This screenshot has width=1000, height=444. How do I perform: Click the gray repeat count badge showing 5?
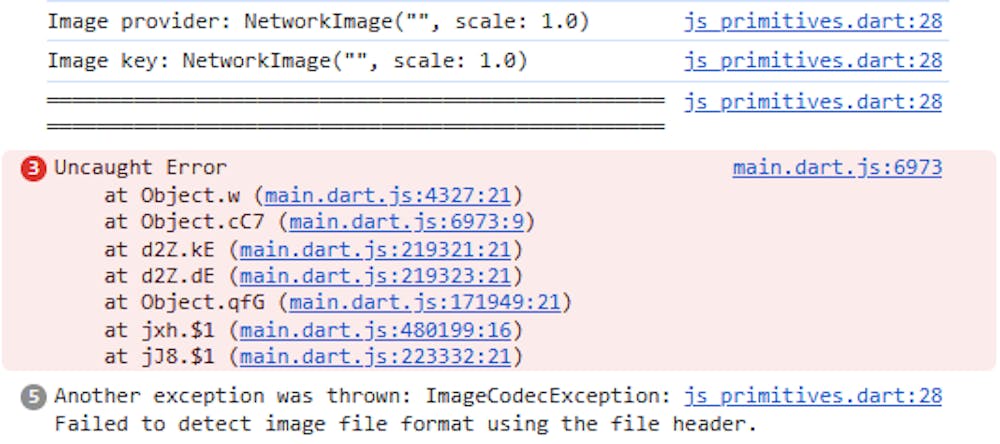tap(34, 396)
